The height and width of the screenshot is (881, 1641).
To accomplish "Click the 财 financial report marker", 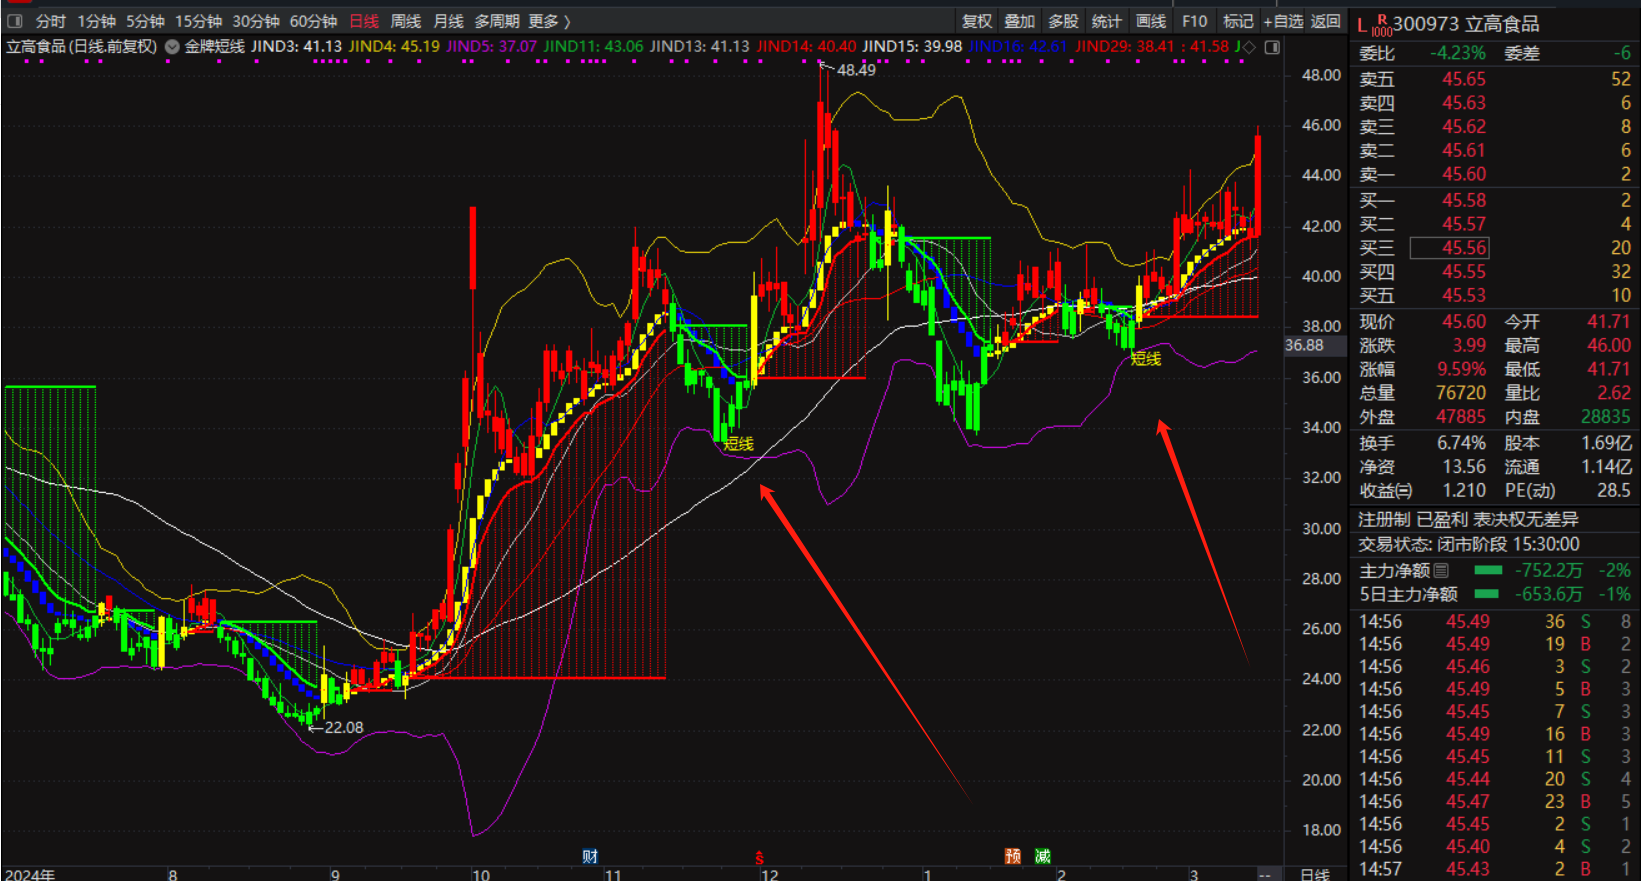I will coord(590,856).
